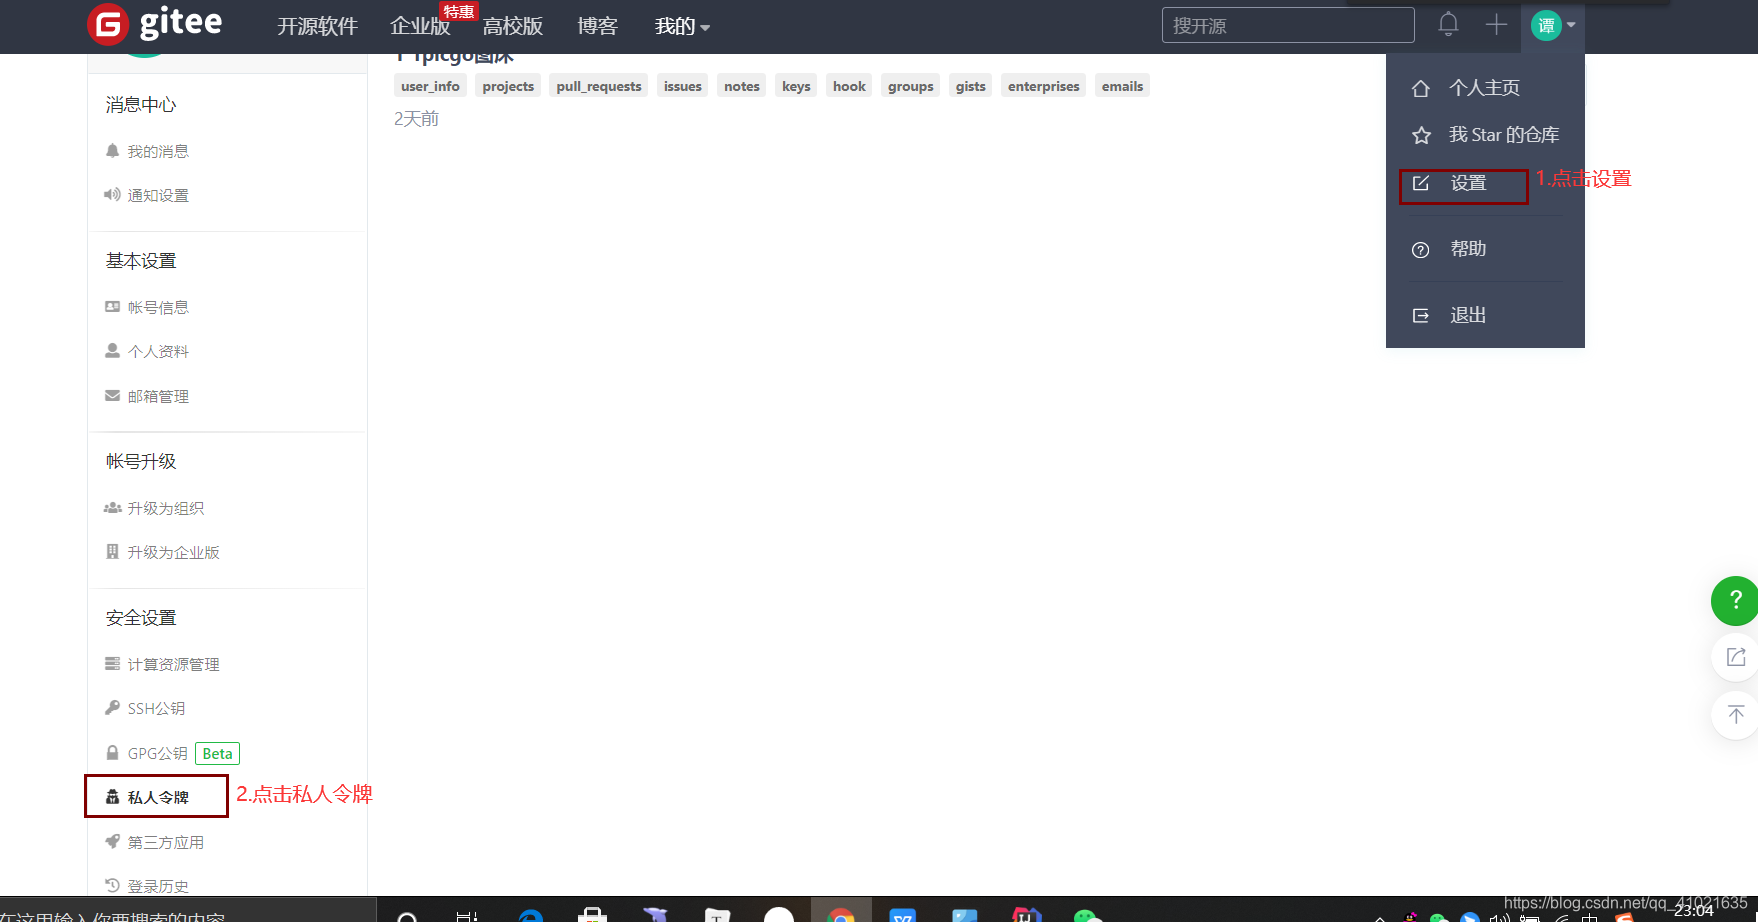Open 博客 nav item
This screenshot has width=1758, height=922.
pos(598,27)
